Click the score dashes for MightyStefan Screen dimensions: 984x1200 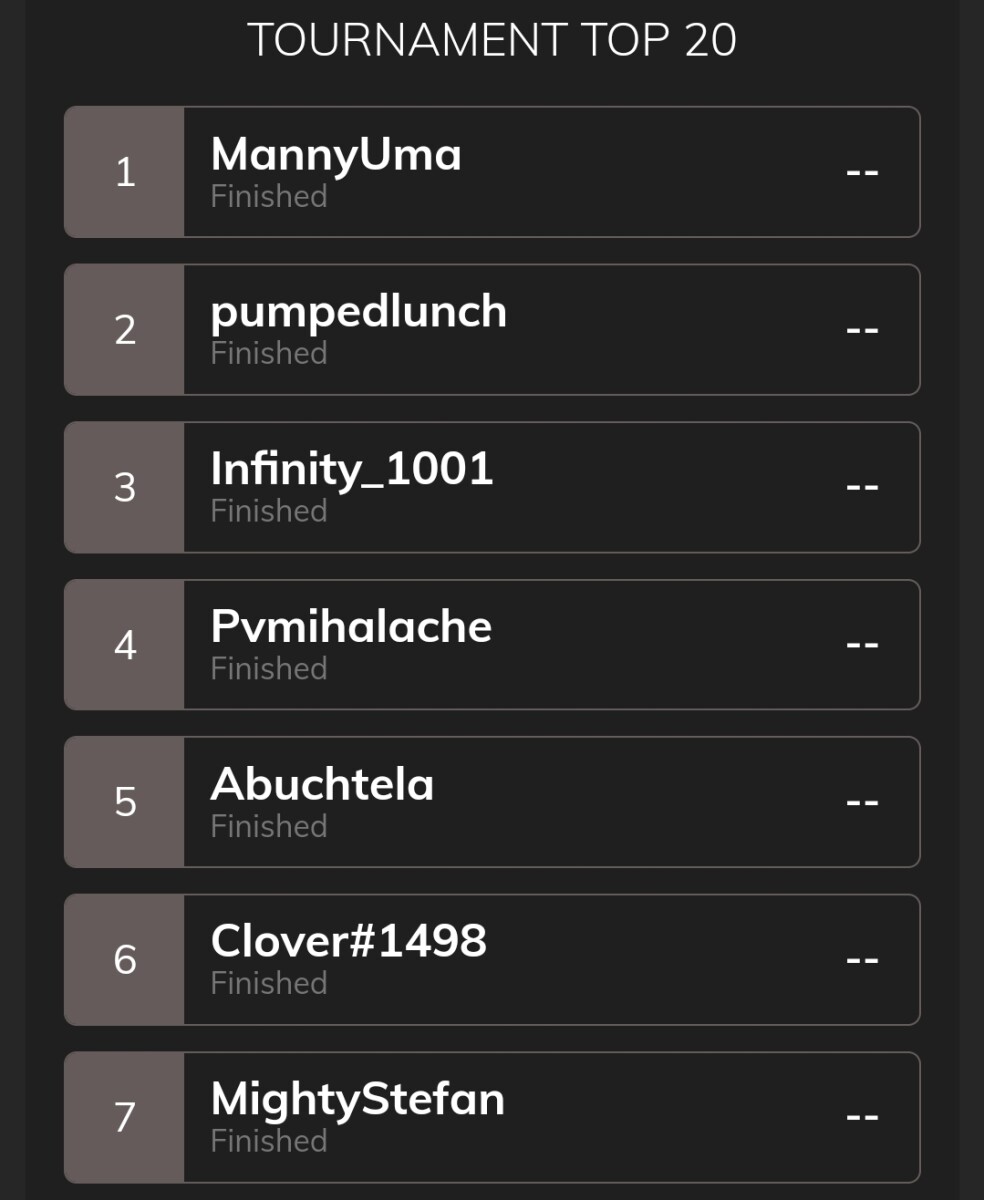point(862,1117)
